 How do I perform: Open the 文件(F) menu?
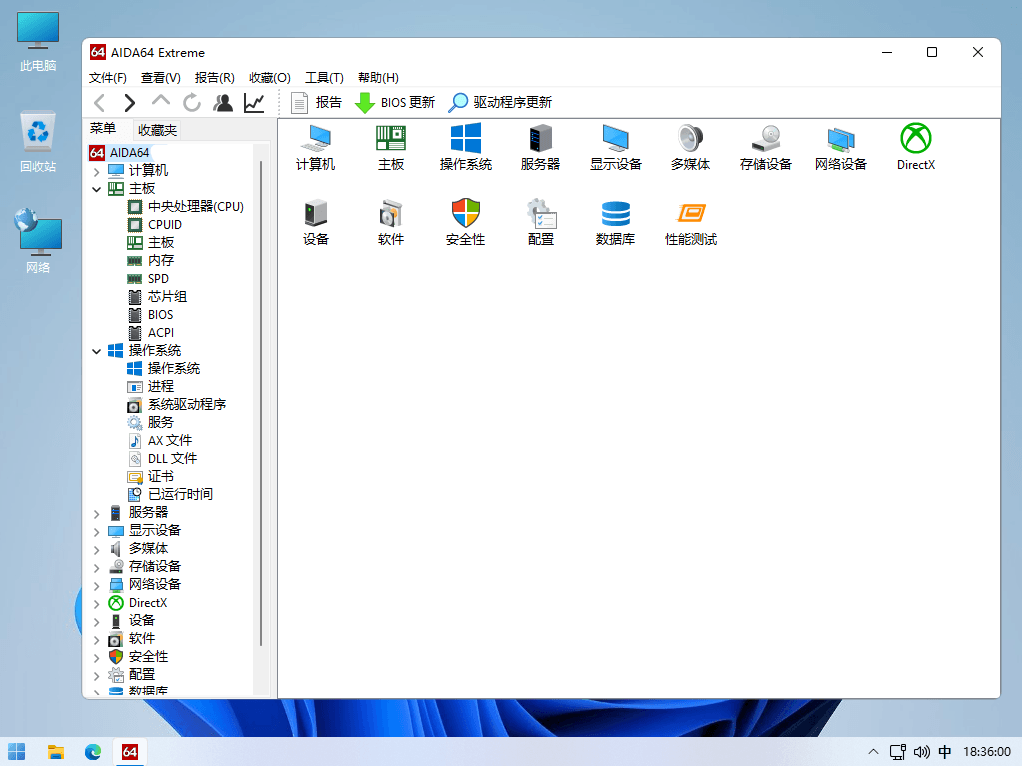(x=108, y=78)
